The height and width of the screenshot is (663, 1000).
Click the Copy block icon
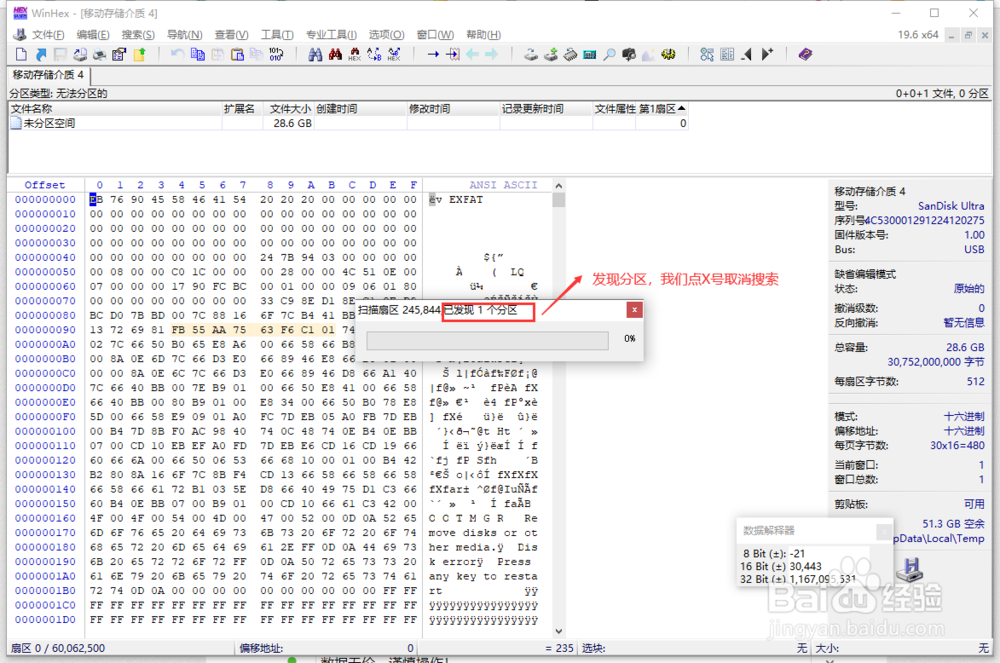(x=198, y=54)
